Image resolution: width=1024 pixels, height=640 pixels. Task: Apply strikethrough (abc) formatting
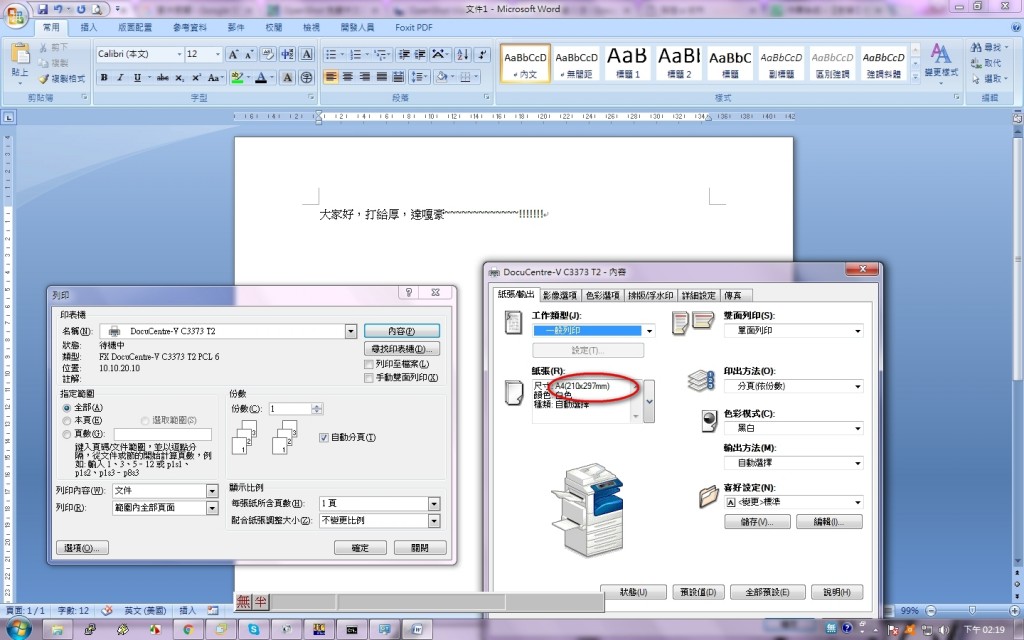click(163, 77)
